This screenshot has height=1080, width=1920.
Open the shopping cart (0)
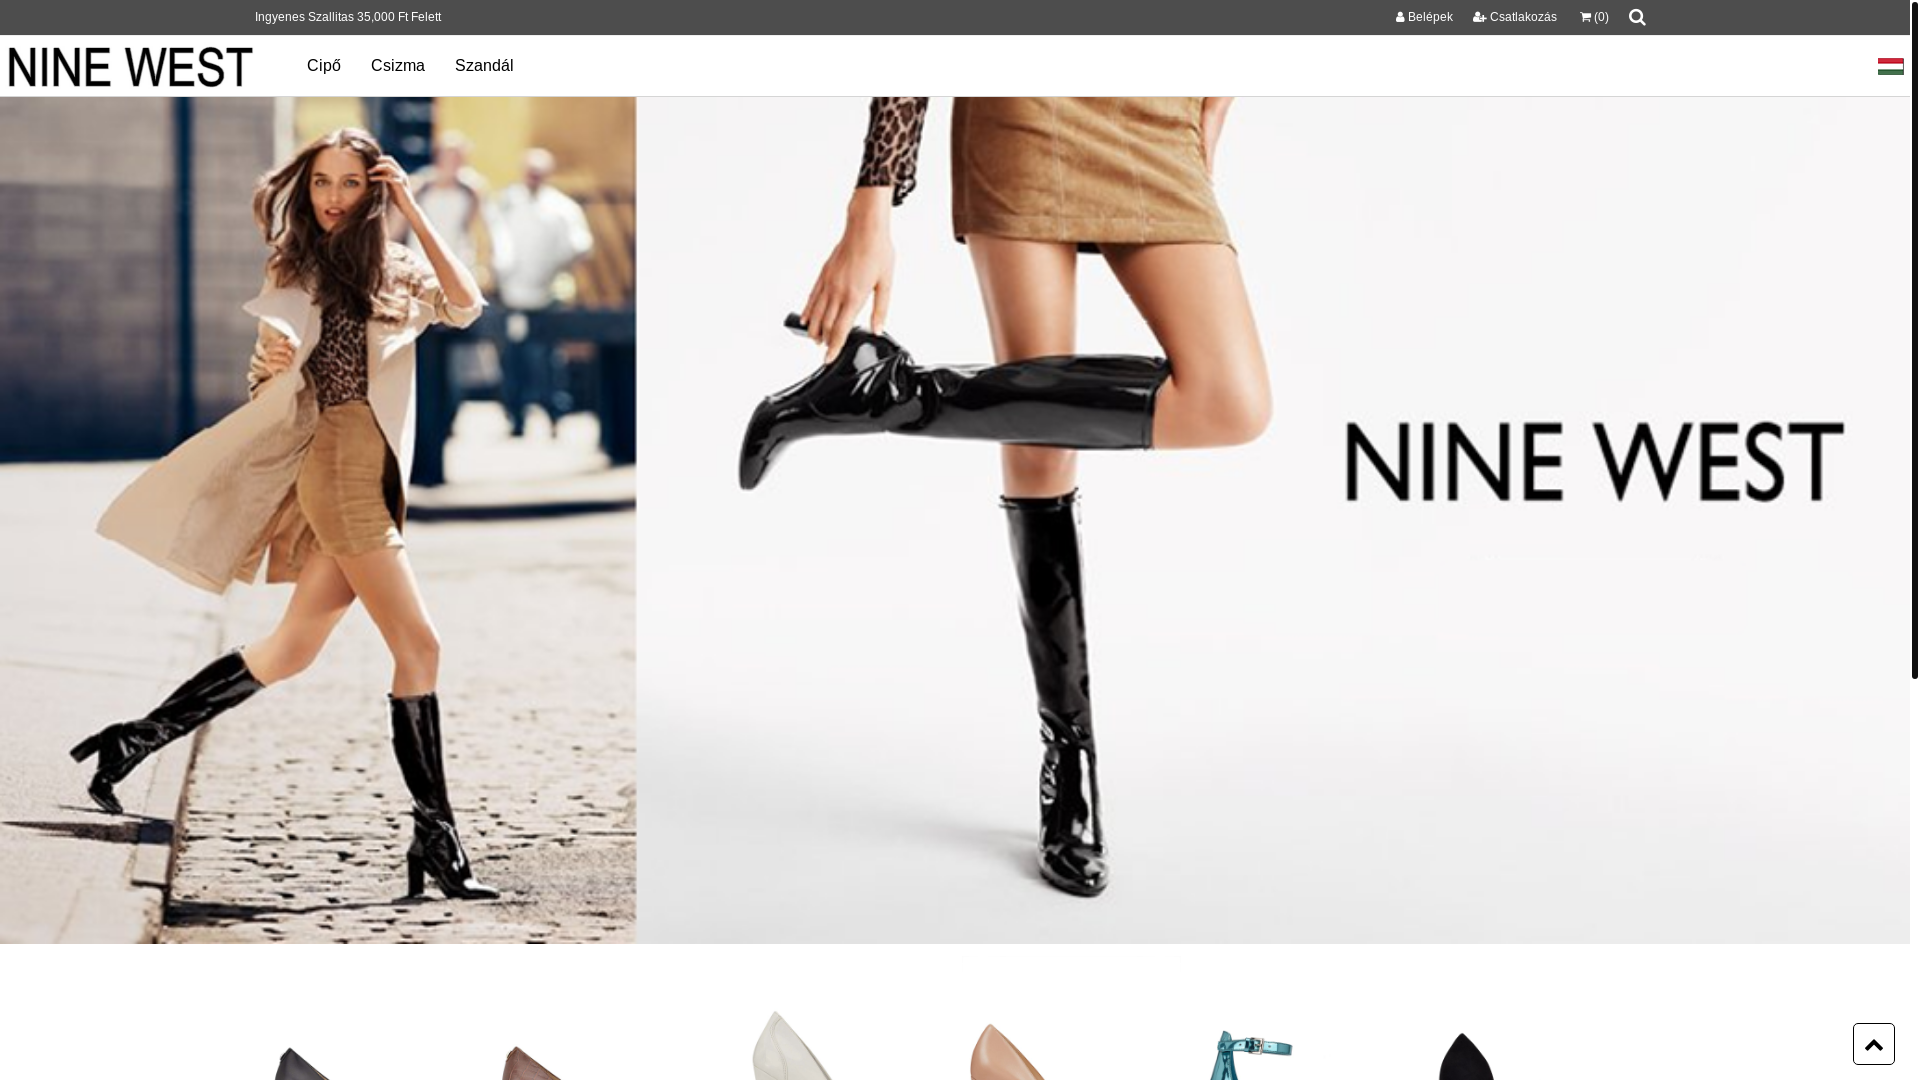[1594, 17]
